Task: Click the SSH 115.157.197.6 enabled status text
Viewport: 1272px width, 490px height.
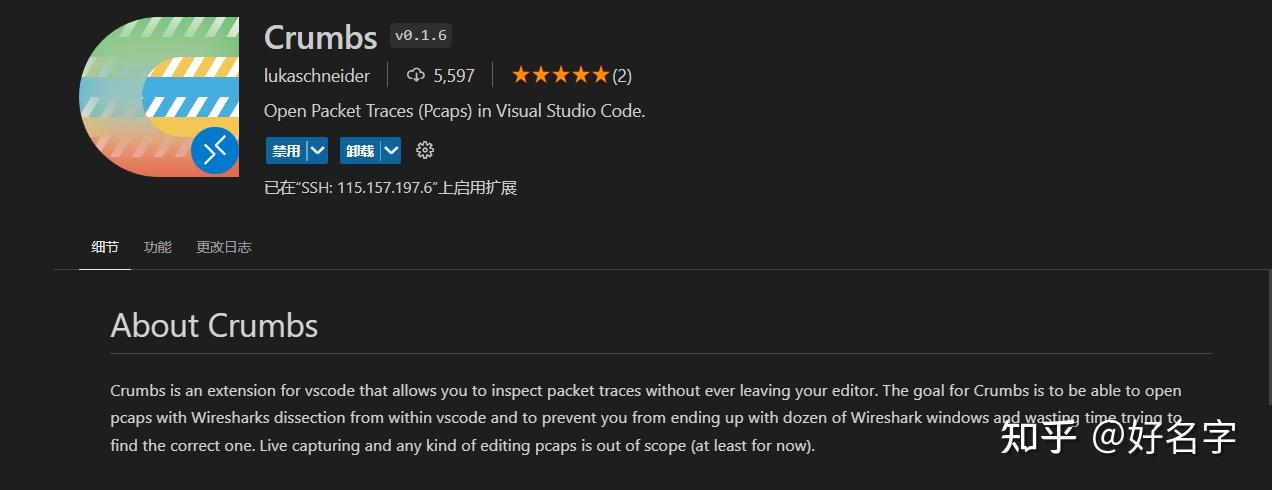Action: 390,187
